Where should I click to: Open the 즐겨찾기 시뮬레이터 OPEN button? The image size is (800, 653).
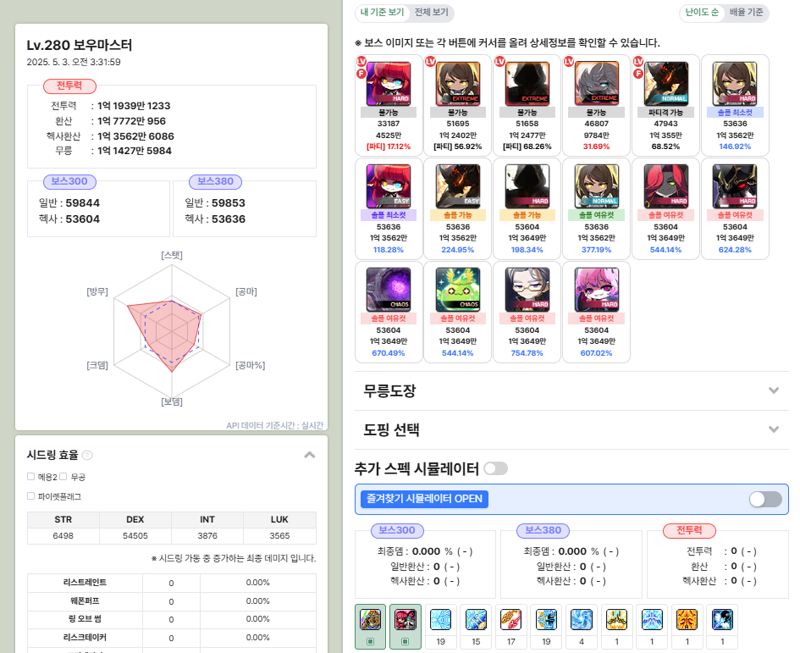424,499
